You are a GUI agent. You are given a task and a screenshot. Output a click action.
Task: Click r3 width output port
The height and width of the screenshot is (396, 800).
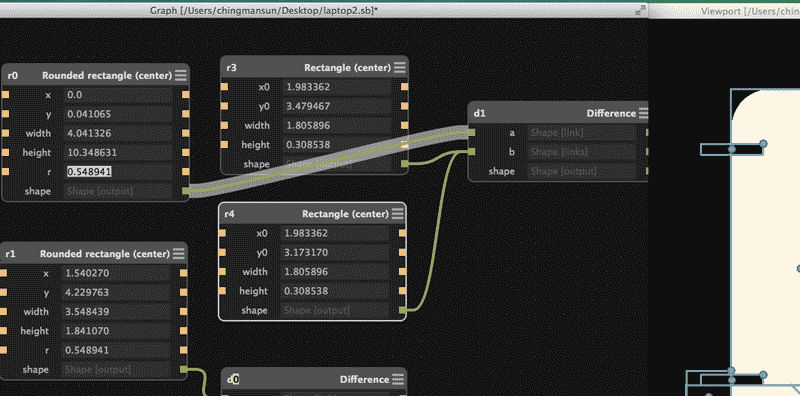click(x=405, y=126)
